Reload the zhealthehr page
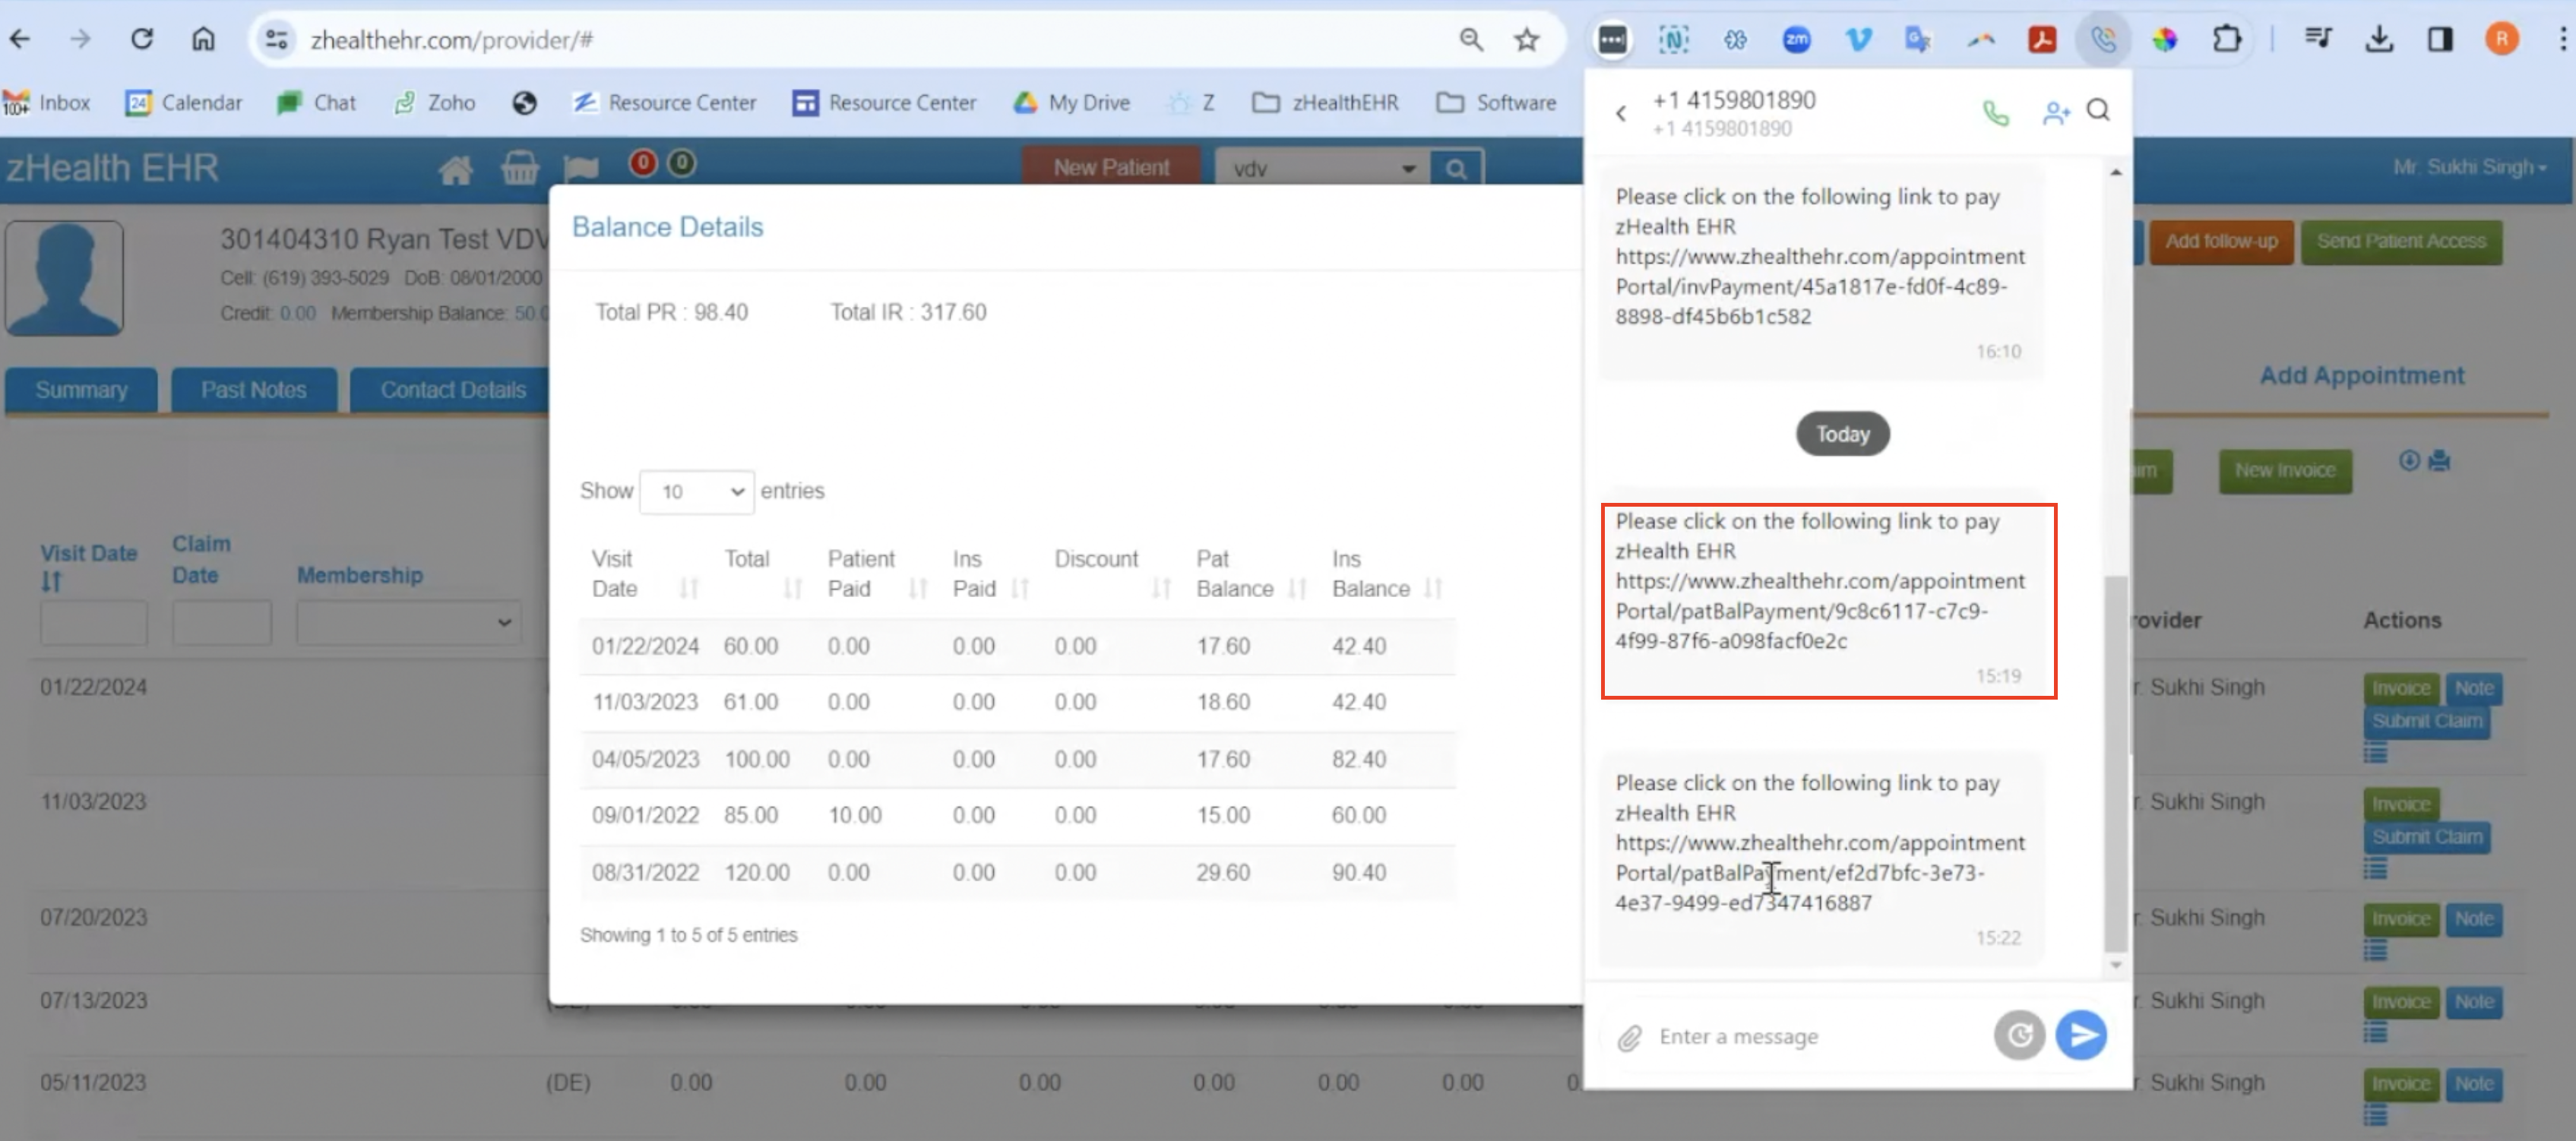 tap(142, 39)
